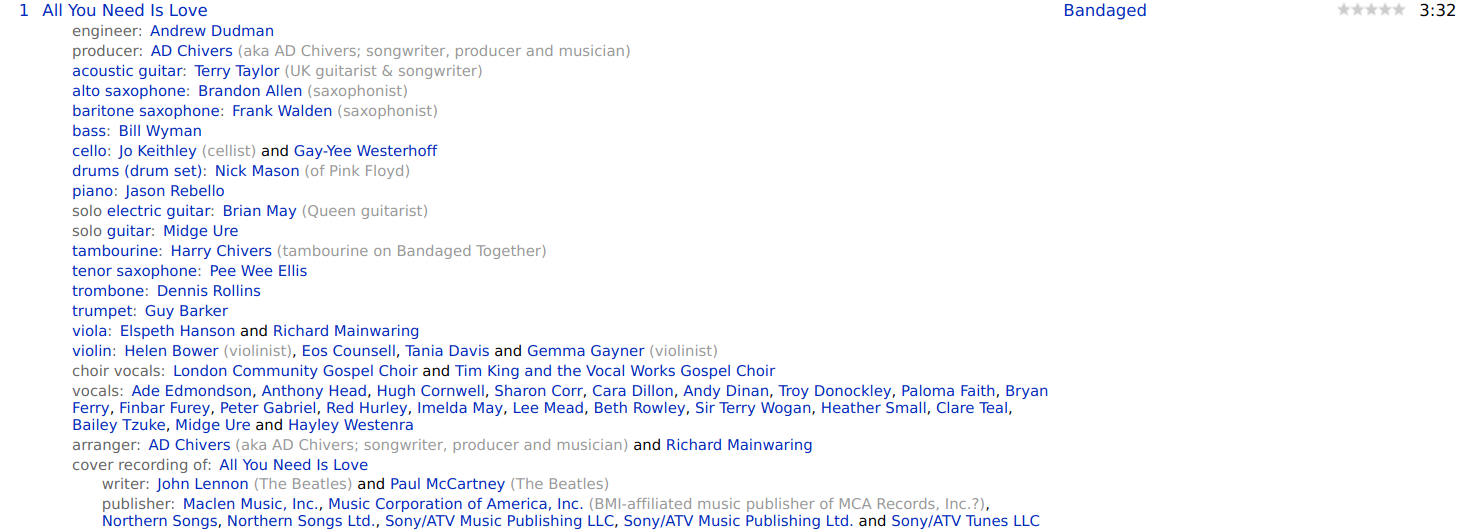1475x532 pixels.
Task: Open the Brian May artist link
Action: coord(260,211)
